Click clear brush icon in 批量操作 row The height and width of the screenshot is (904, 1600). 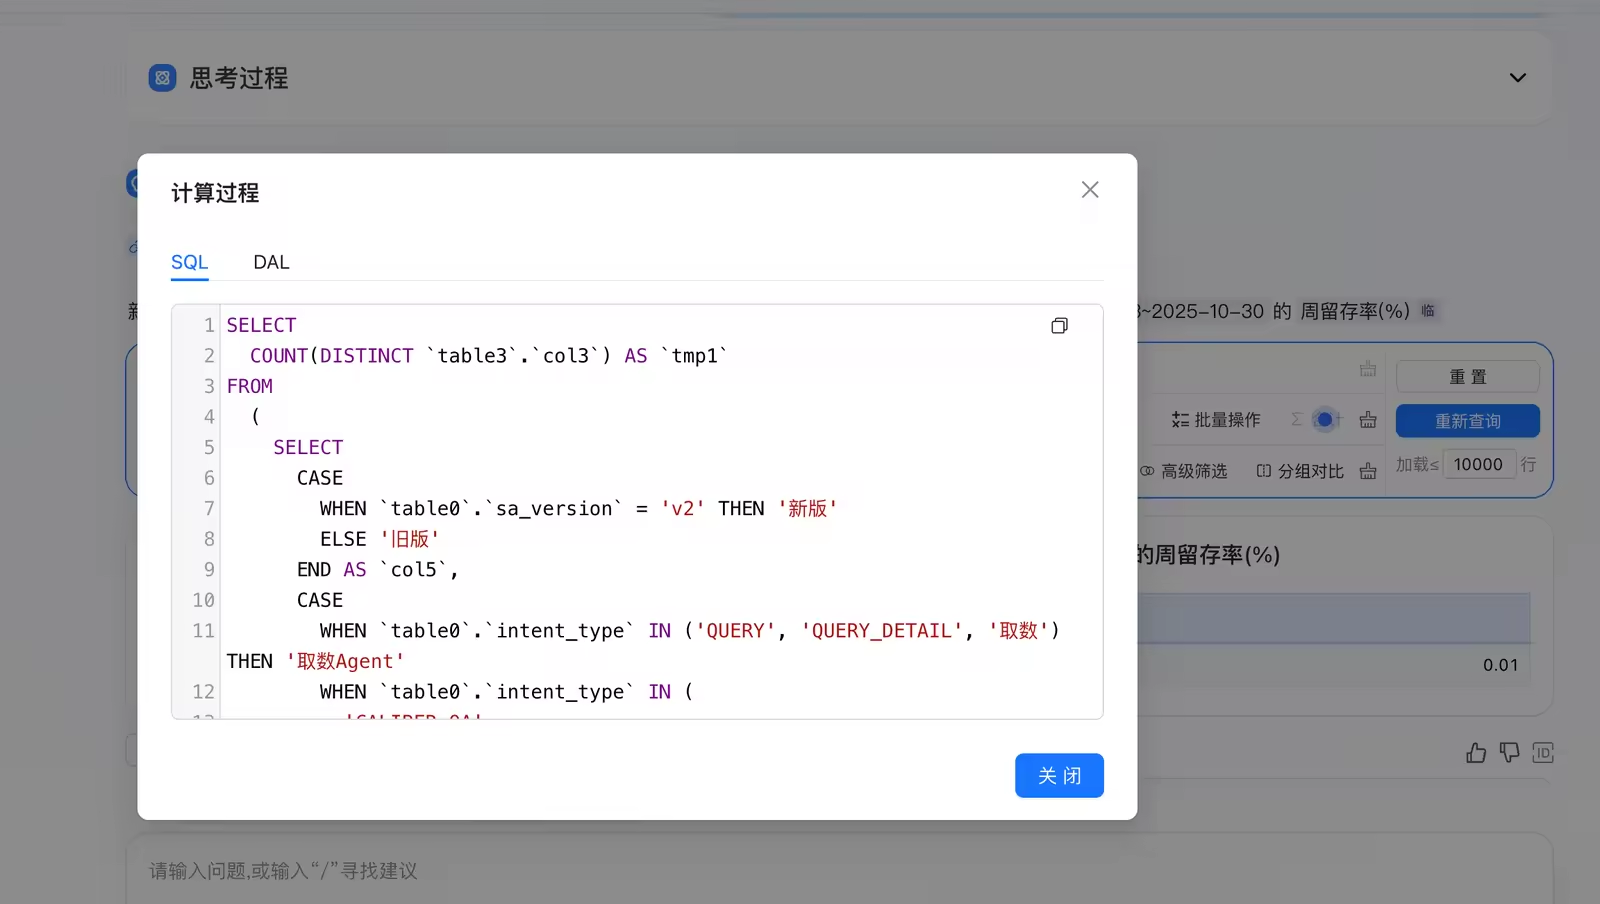(x=1368, y=420)
